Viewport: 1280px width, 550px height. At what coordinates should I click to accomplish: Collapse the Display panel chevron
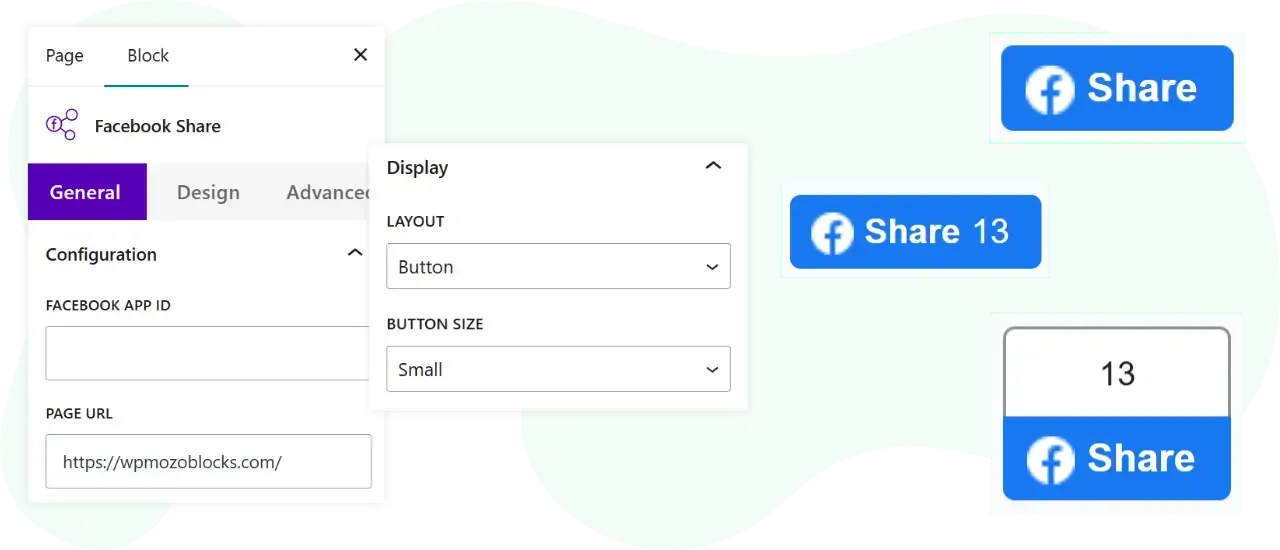coord(713,166)
